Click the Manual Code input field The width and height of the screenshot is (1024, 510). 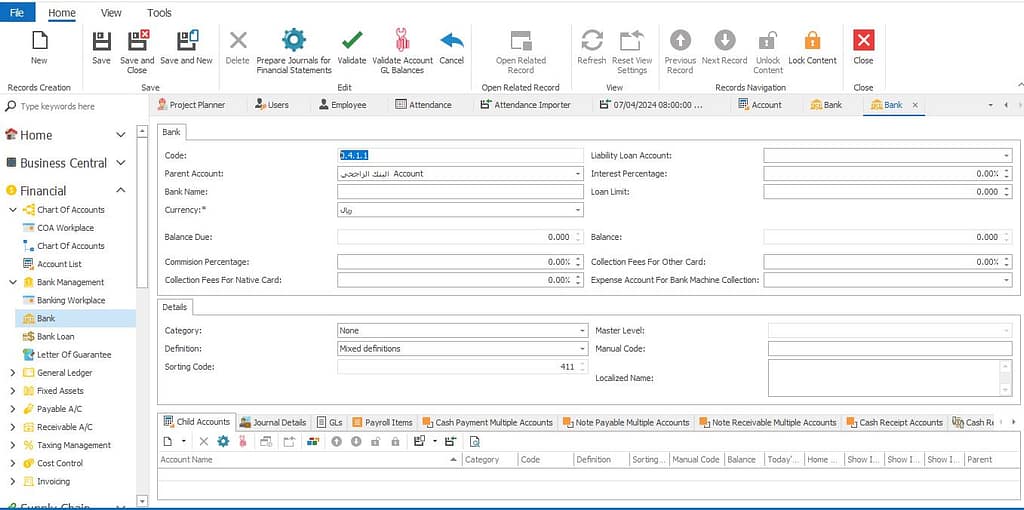(890, 349)
